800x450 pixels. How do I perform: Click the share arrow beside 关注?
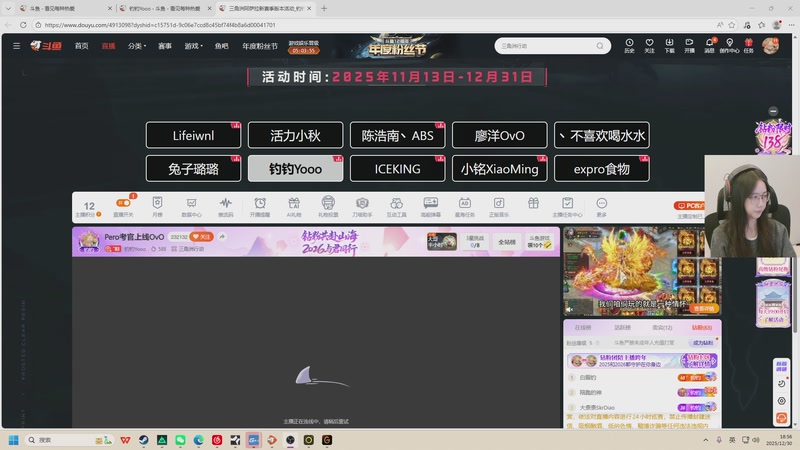[x=222, y=237]
